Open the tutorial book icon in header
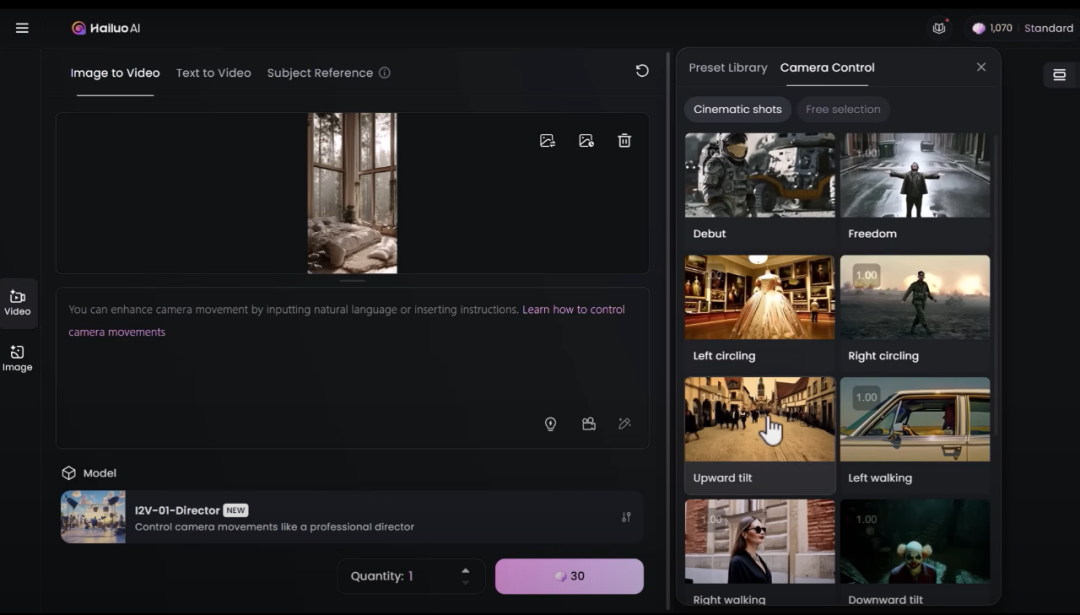This screenshot has height=615, width=1080. [939, 28]
